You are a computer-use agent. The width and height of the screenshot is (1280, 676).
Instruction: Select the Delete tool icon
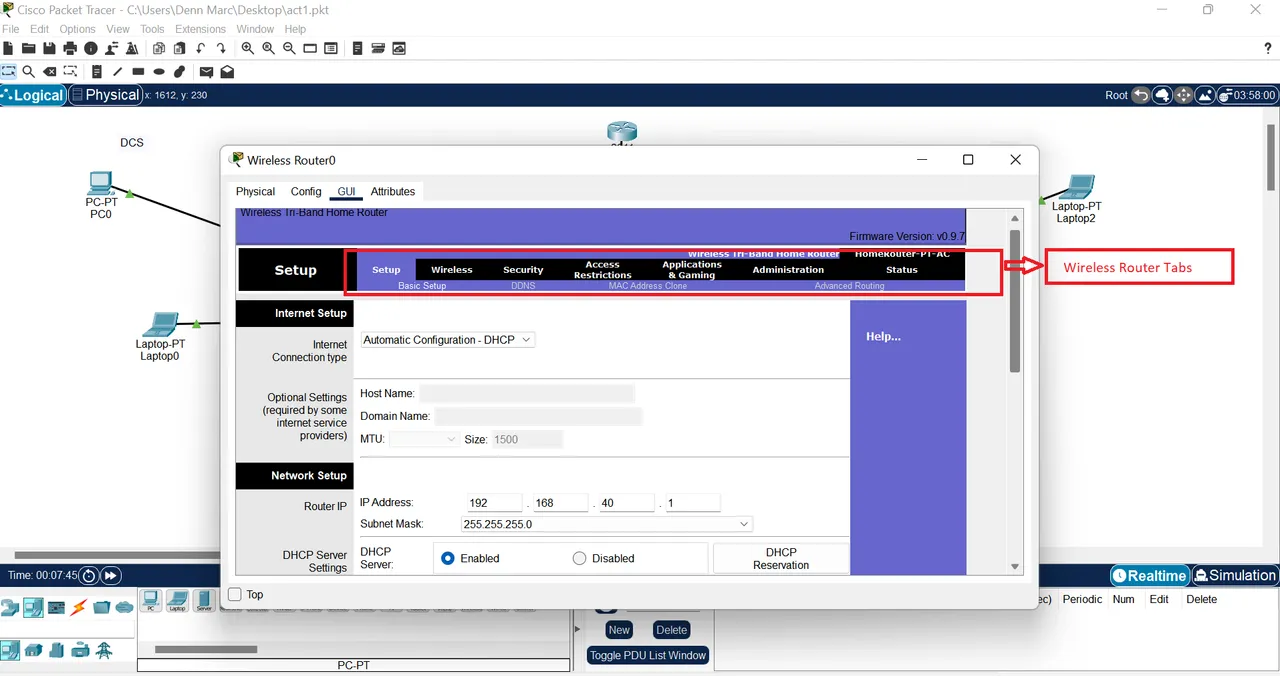(50, 72)
